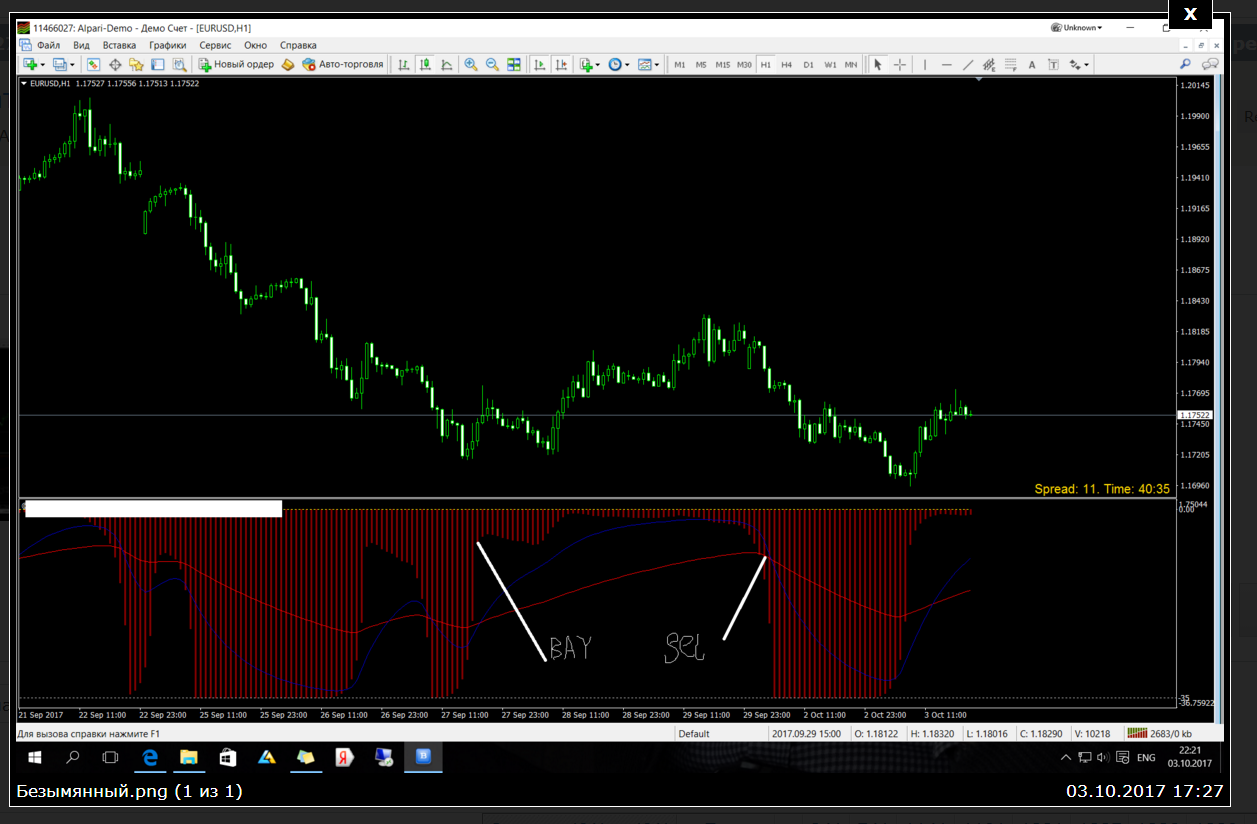The height and width of the screenshot is (824, 1257).
Task: Expand Profiles dropdown arrow
Action: 73,64
